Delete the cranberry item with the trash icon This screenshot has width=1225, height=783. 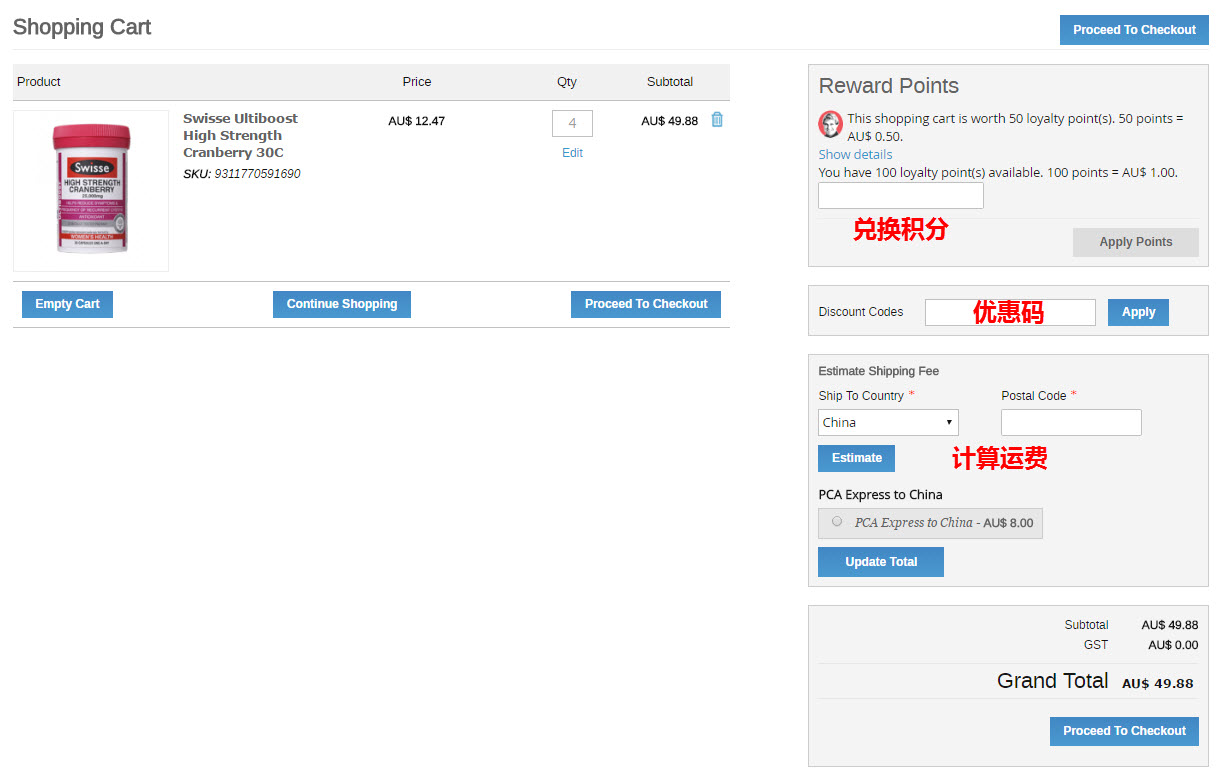tap(717, 120)
